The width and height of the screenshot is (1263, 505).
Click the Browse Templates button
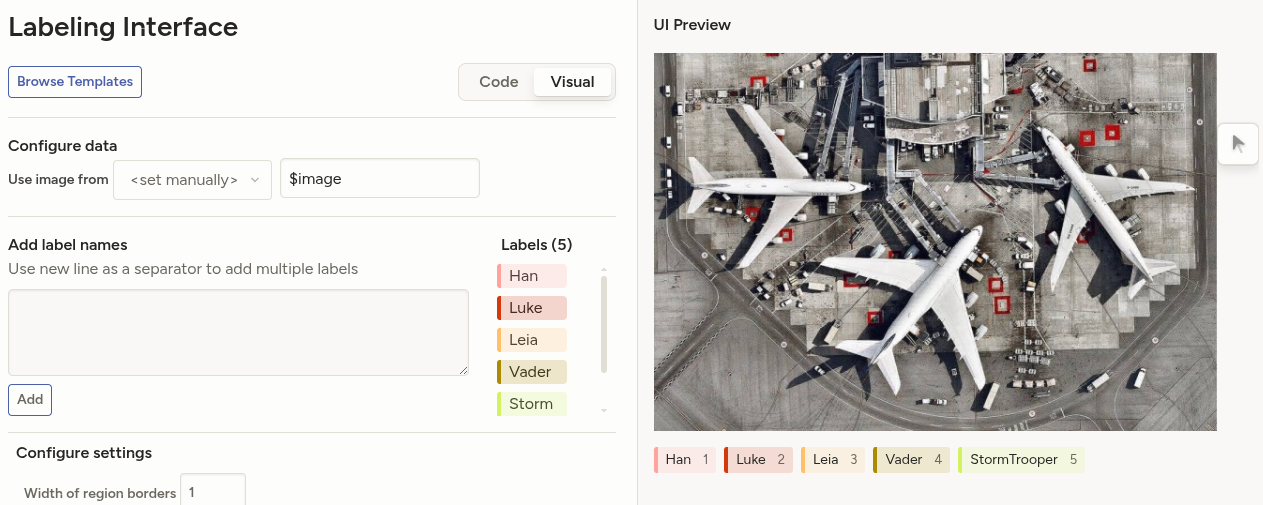tap(75, 82)
